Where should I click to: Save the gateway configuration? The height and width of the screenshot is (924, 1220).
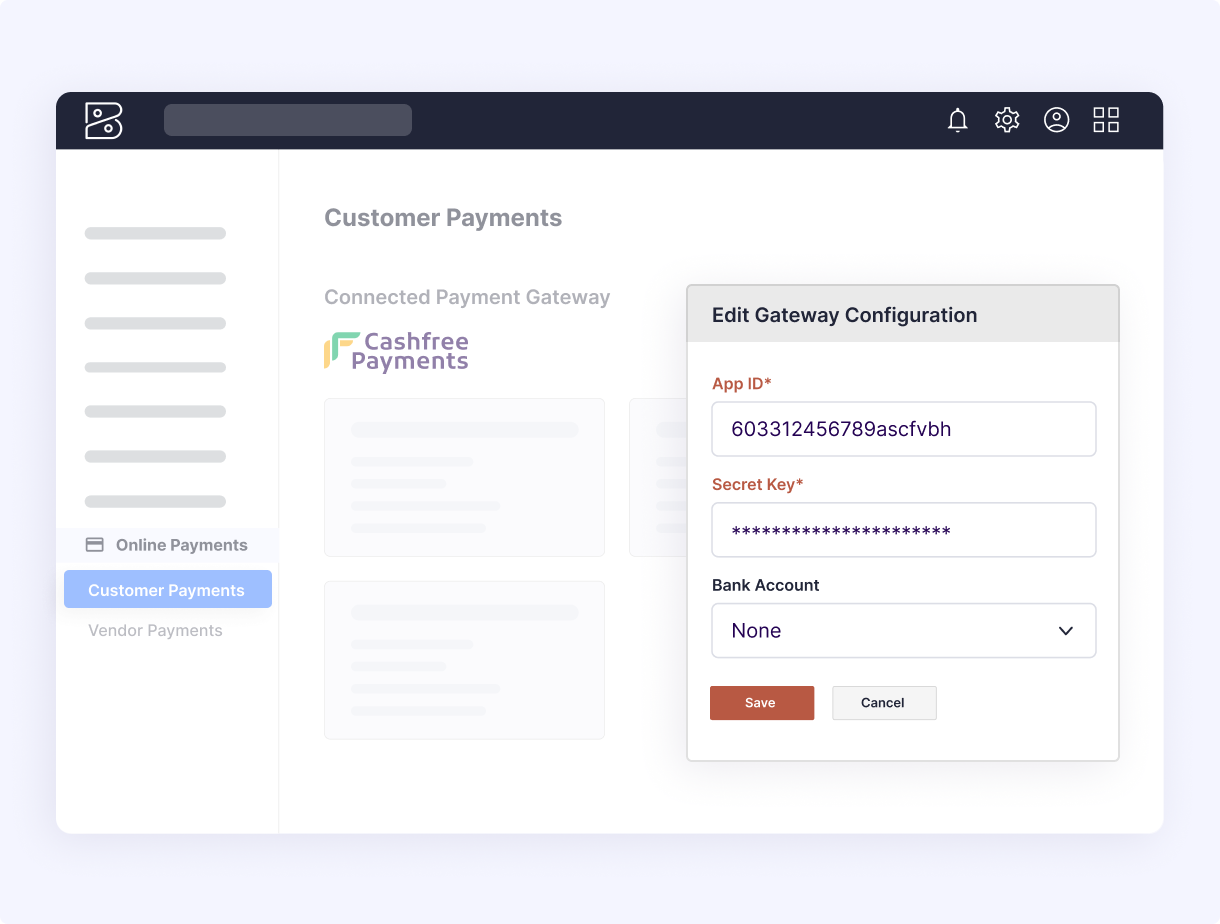click(761, 703)
